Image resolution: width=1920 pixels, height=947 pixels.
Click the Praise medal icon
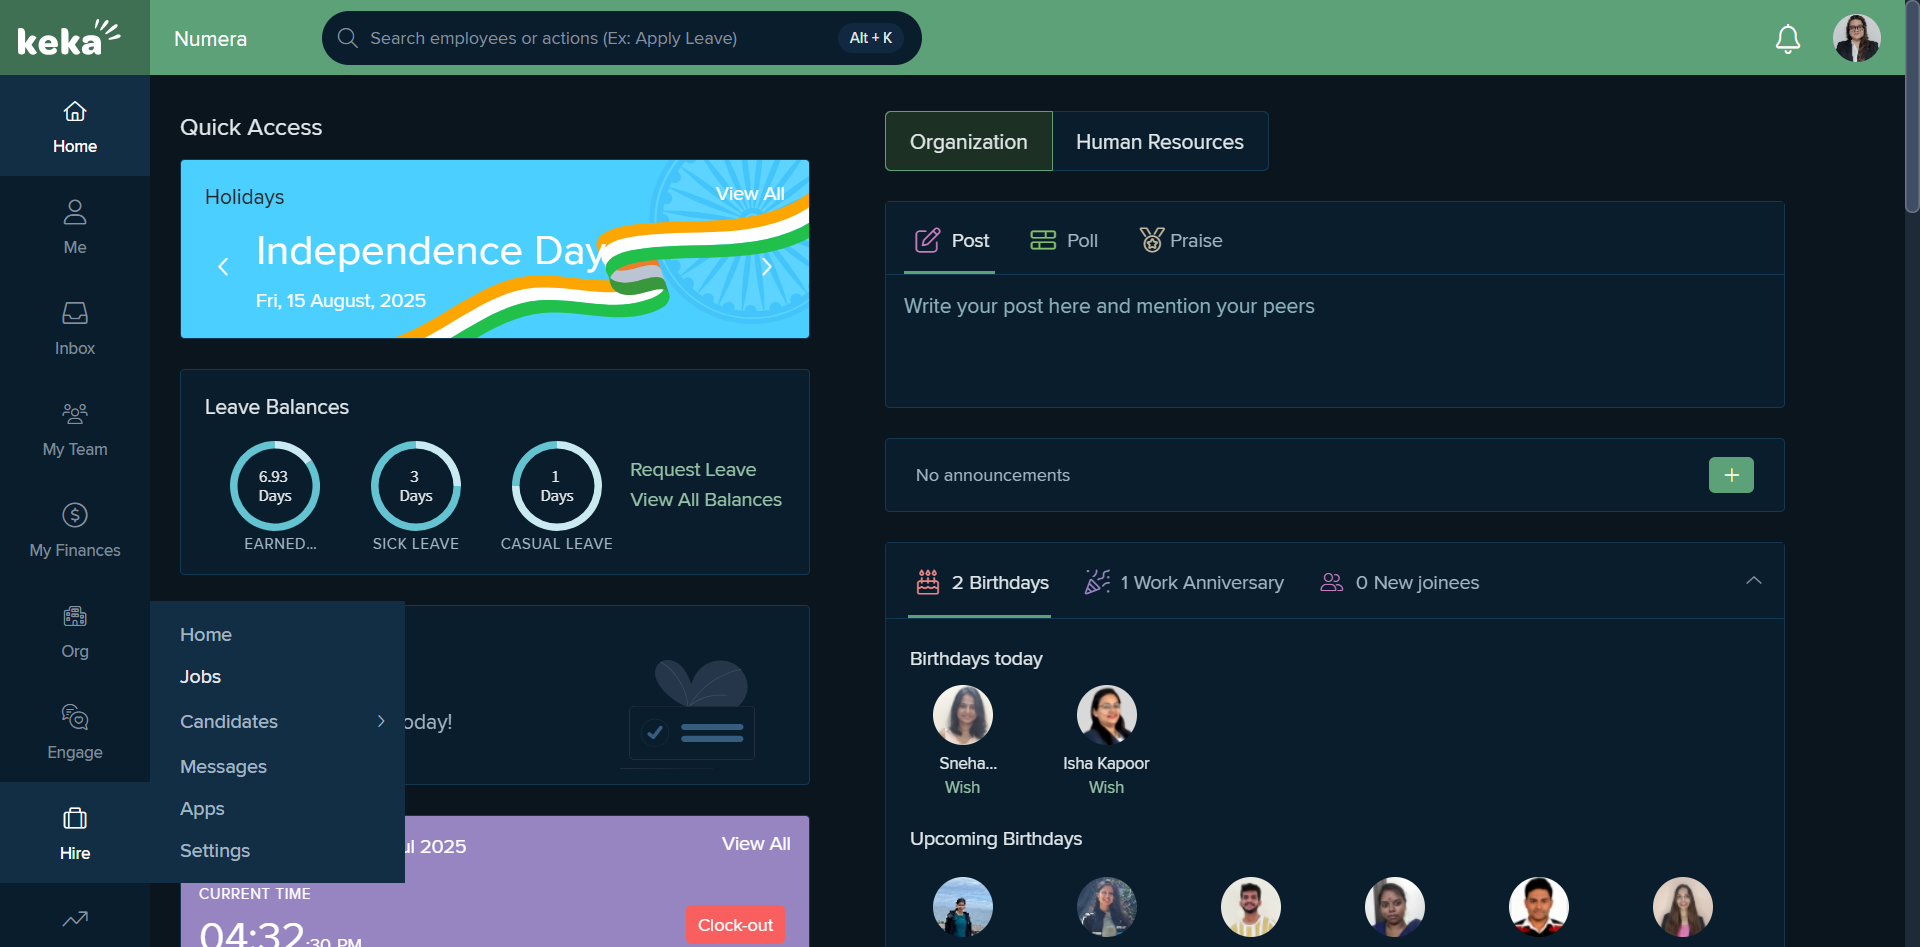[x=1152, y=240]
